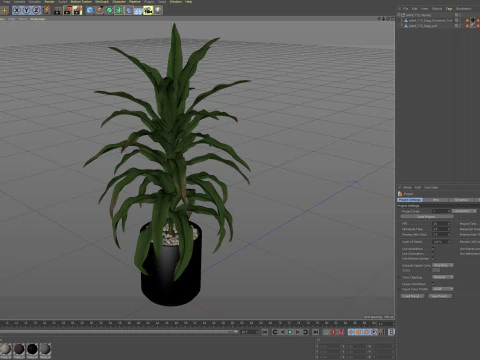Click dark texture tag on second object
480x360 pixels.
click(473, 20)
